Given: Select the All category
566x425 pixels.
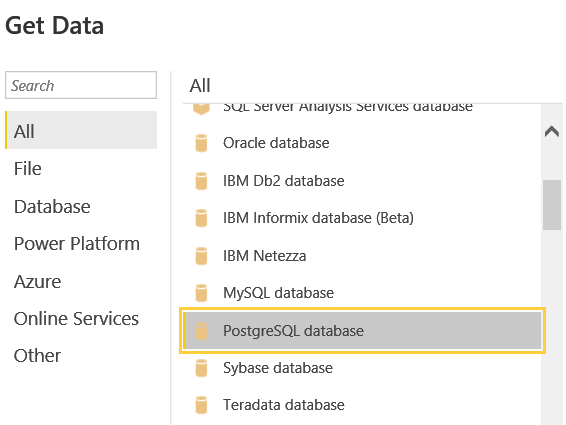Looking at the screenshot, I should [x=81, y=130].
